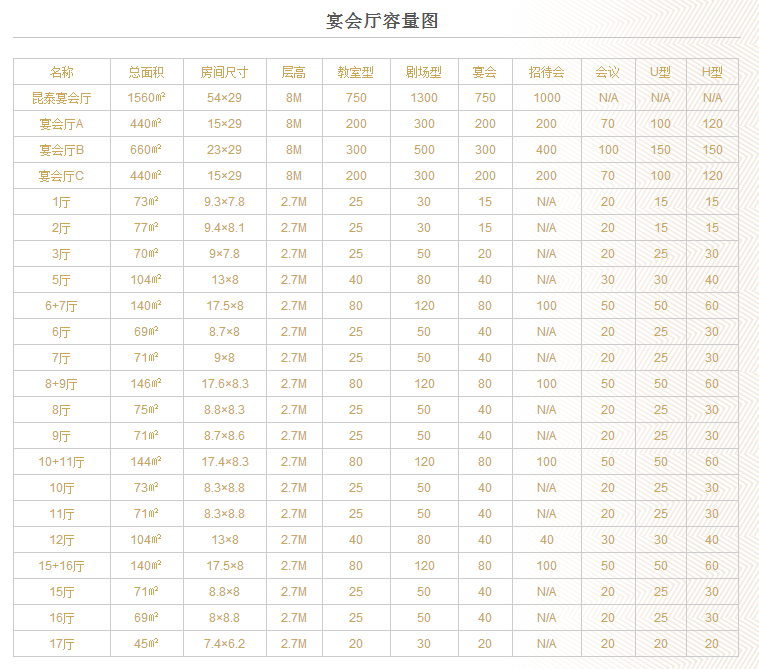Click the 宴会厅B row name

[x=61, y=150]
